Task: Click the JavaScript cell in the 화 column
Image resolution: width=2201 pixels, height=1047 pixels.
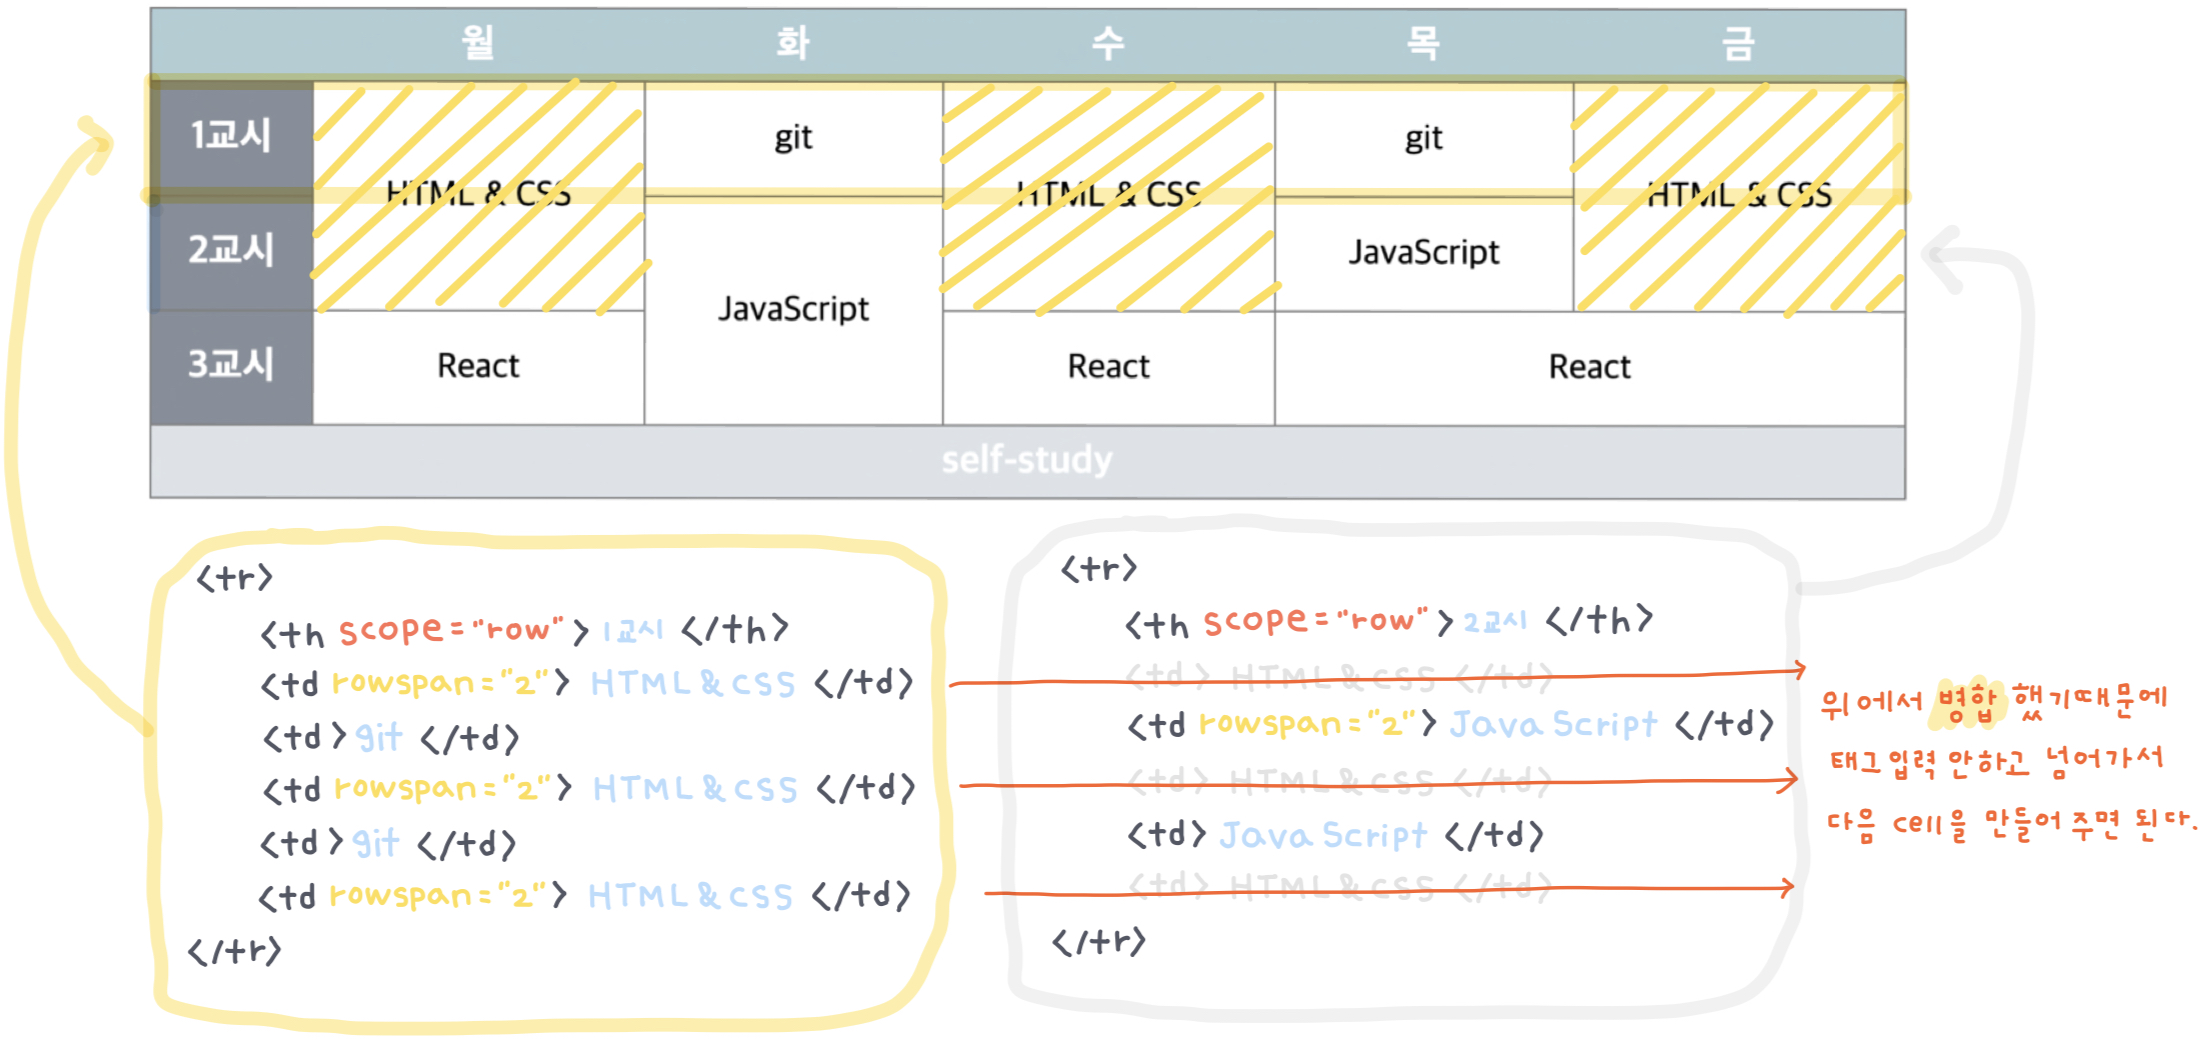Action: [x=793, y=309]
